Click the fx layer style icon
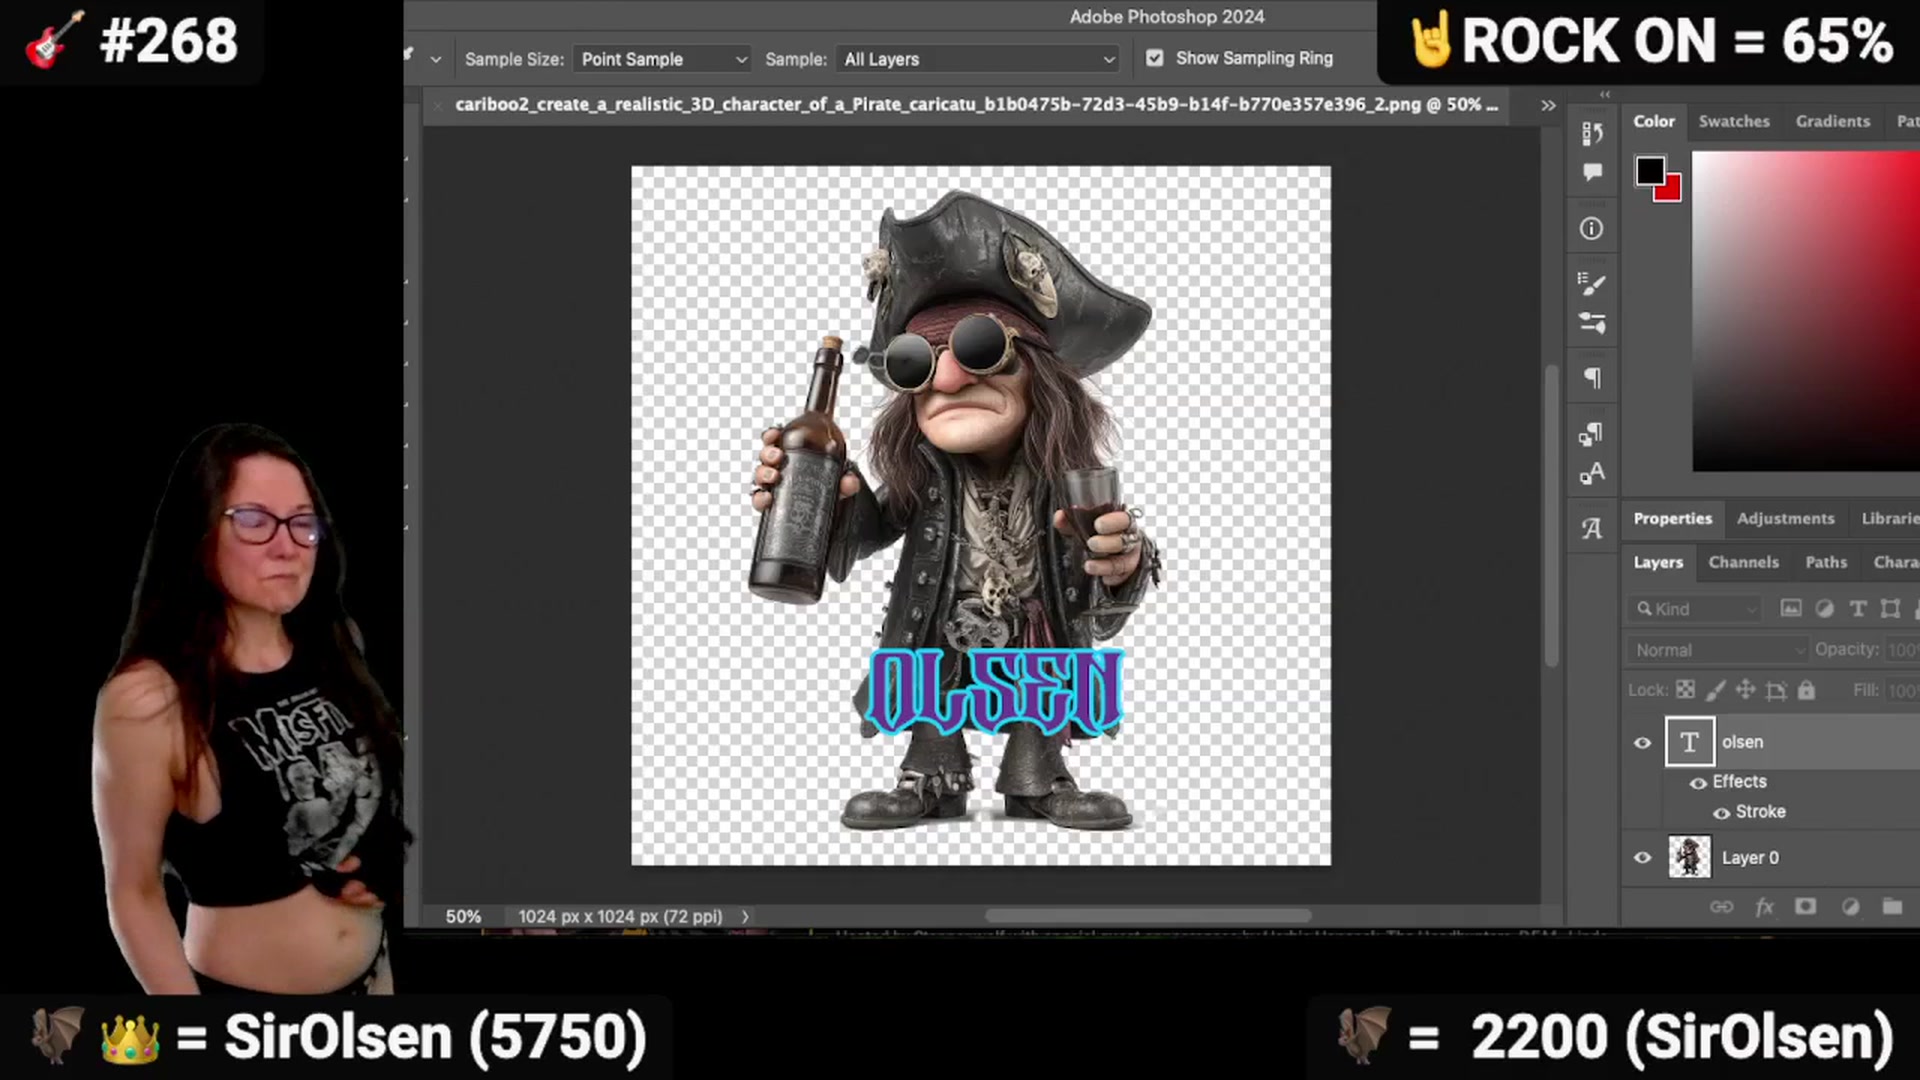Viewport: 1920px width, 1080px height. click(1764, 907)
